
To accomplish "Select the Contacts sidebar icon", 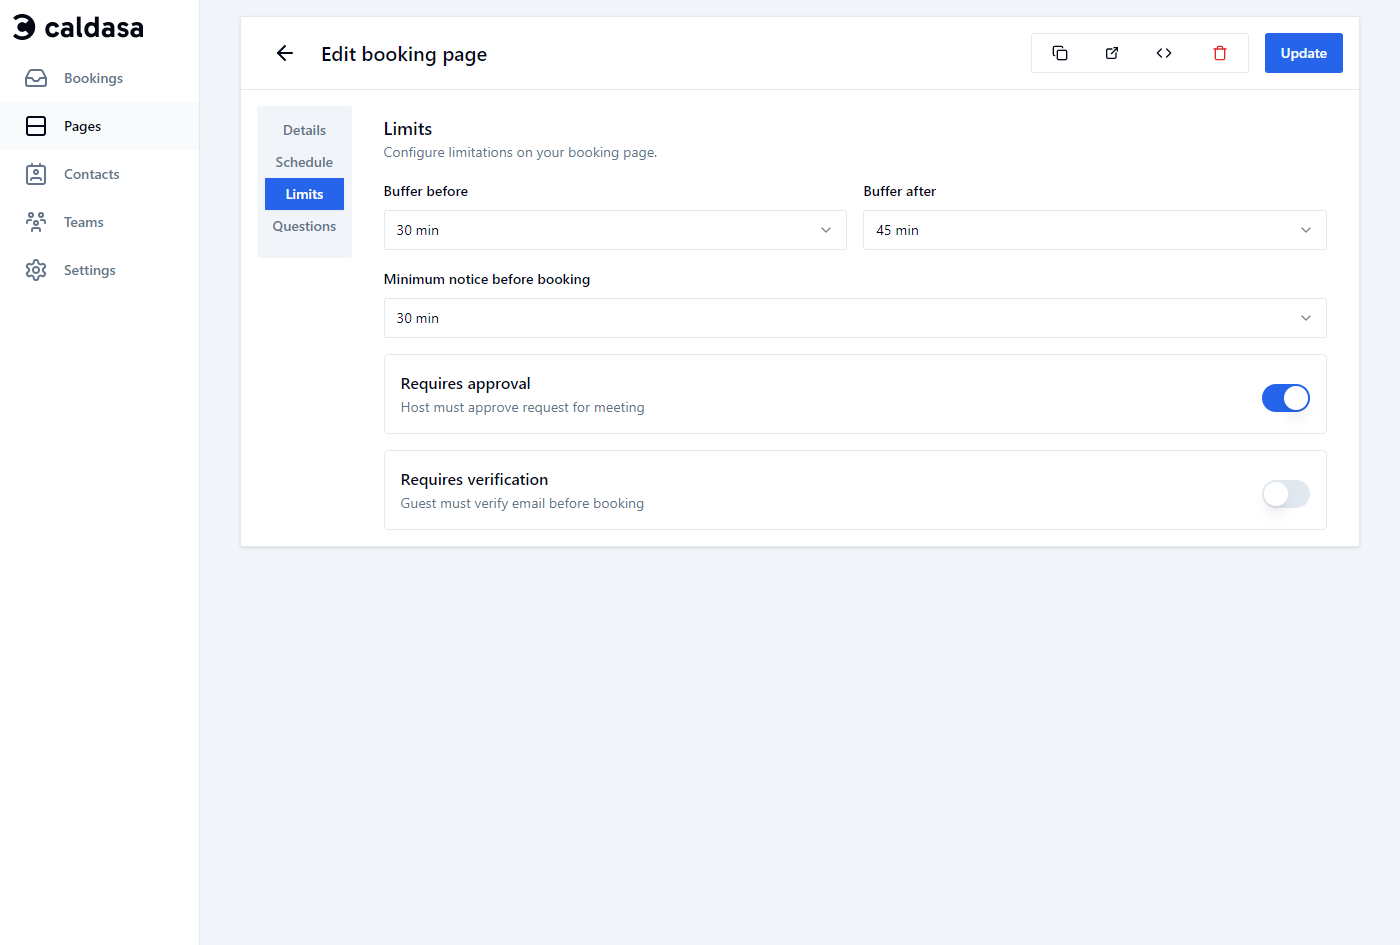I will (x=36, y=173).
